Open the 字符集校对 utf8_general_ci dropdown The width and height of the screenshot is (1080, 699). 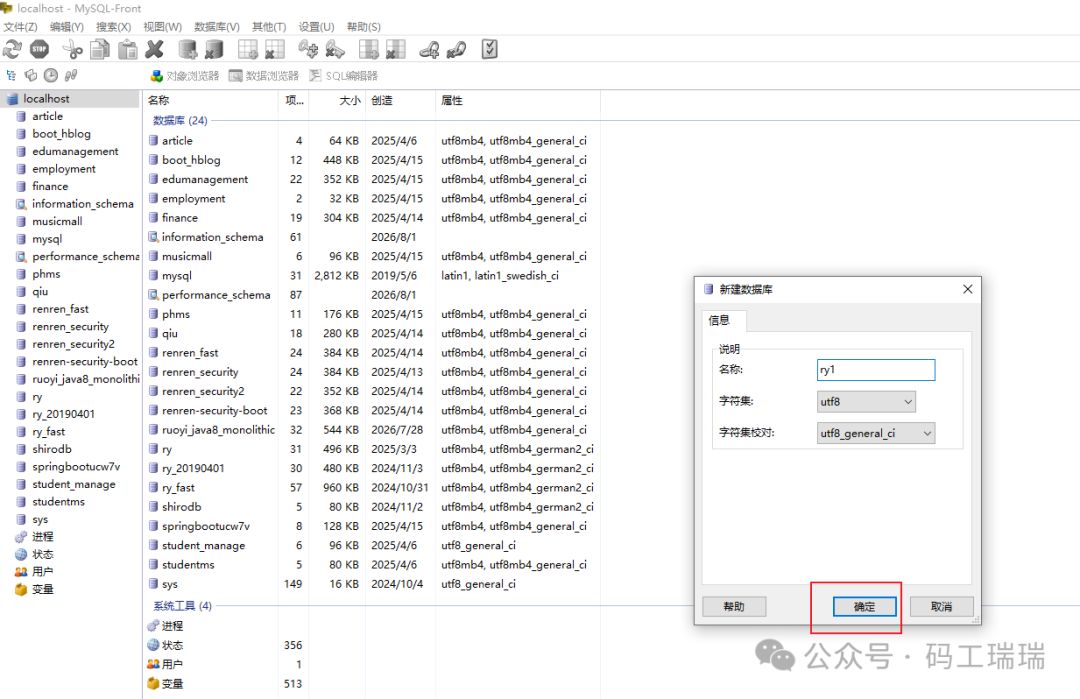tap(875, 433)
